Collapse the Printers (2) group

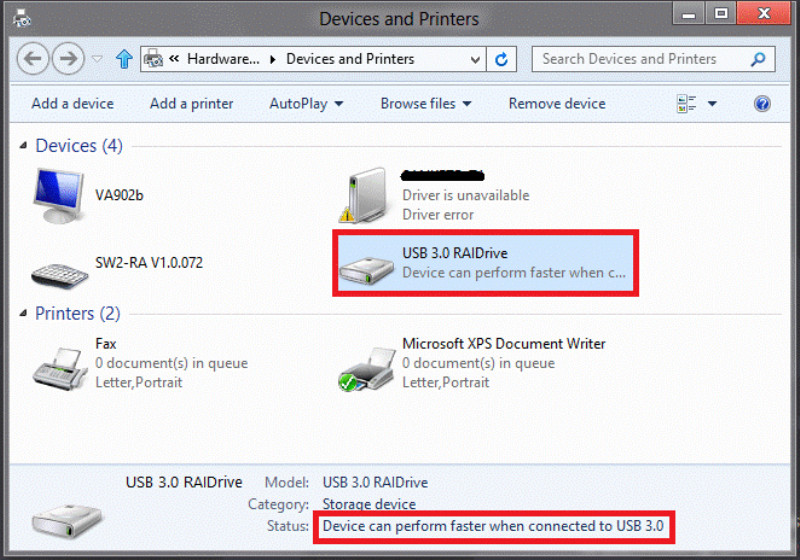23,313
